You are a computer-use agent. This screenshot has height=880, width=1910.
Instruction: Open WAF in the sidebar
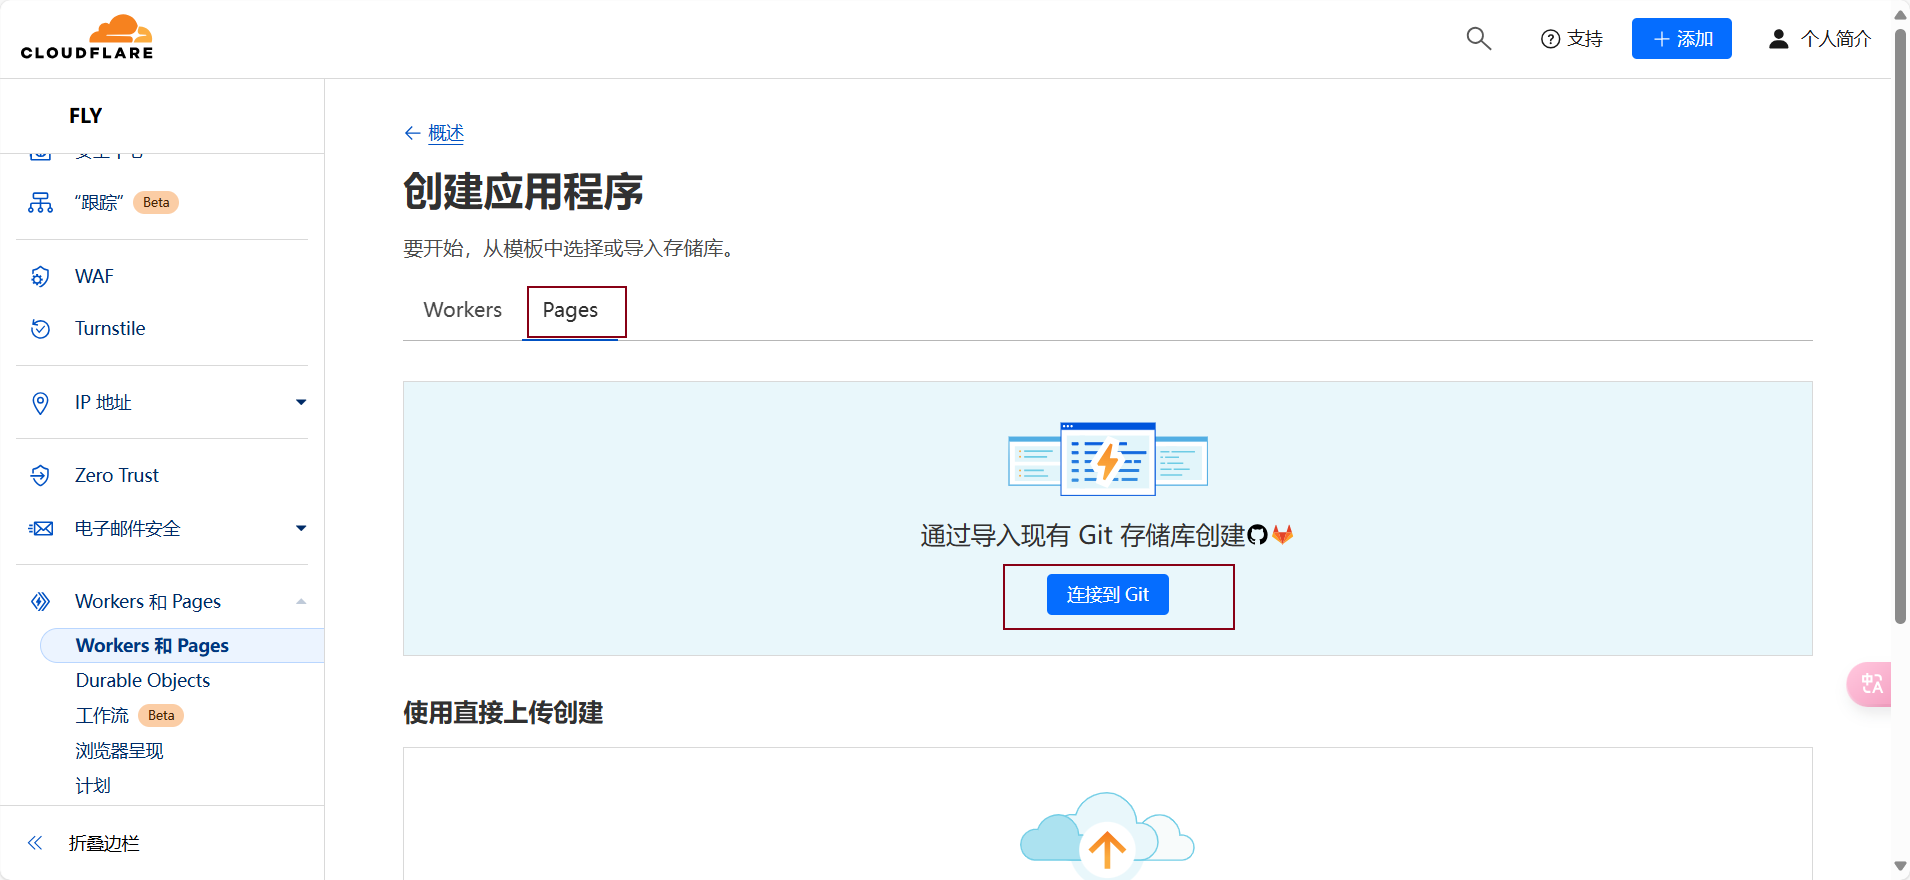(x=94, y=277)
